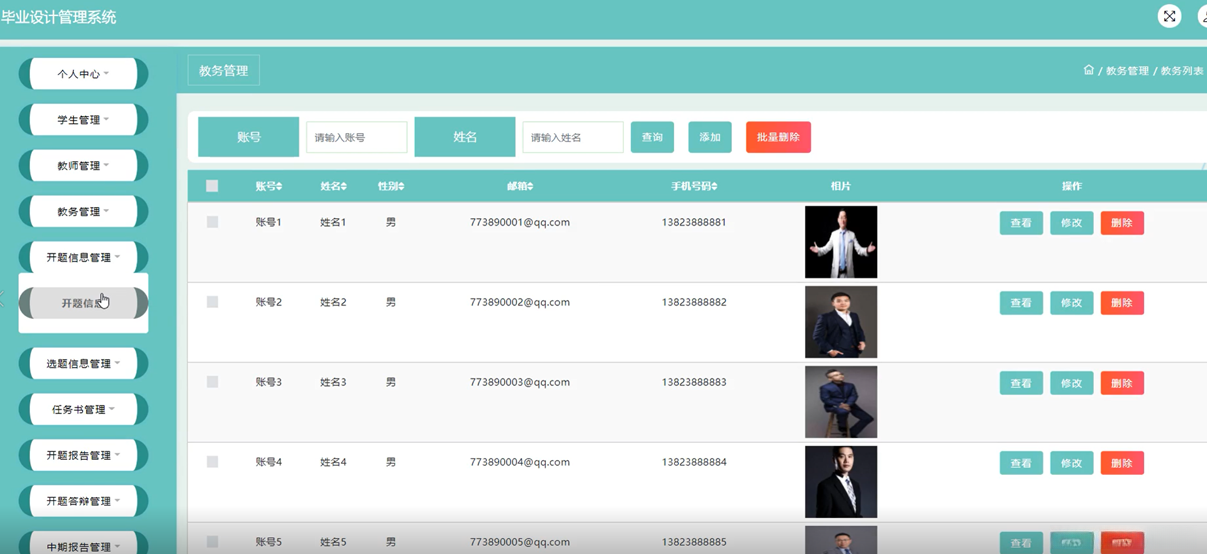The width and height of the screenshot is (1207, 556).
Task: Click the 教务管理 page title tab
Action: pyautogui.click(x=223, y=71)
